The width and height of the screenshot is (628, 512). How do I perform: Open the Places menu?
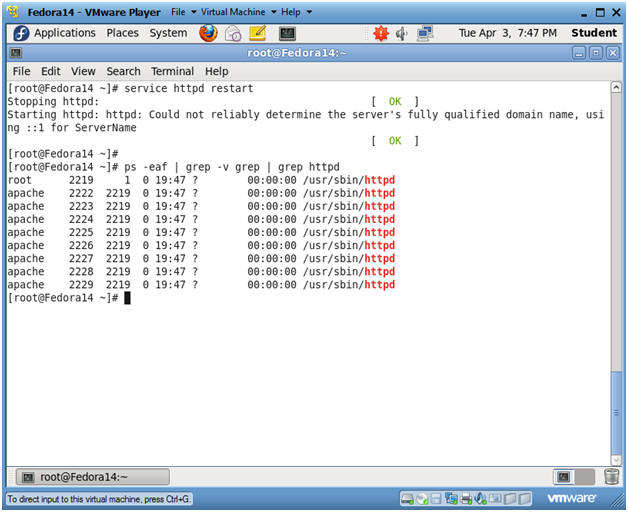[x=122, y=33]
